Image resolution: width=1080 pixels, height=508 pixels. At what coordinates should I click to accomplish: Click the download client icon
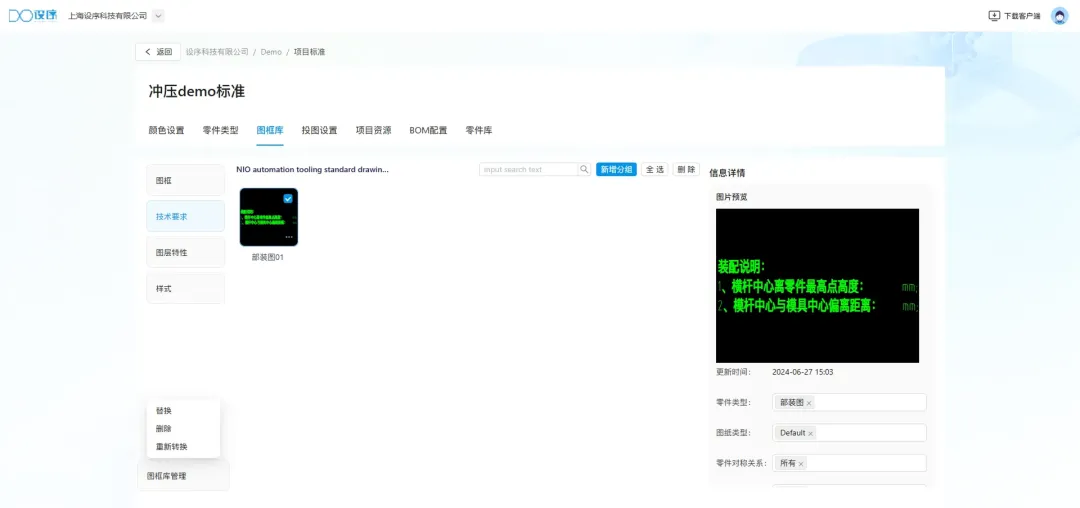994,16
